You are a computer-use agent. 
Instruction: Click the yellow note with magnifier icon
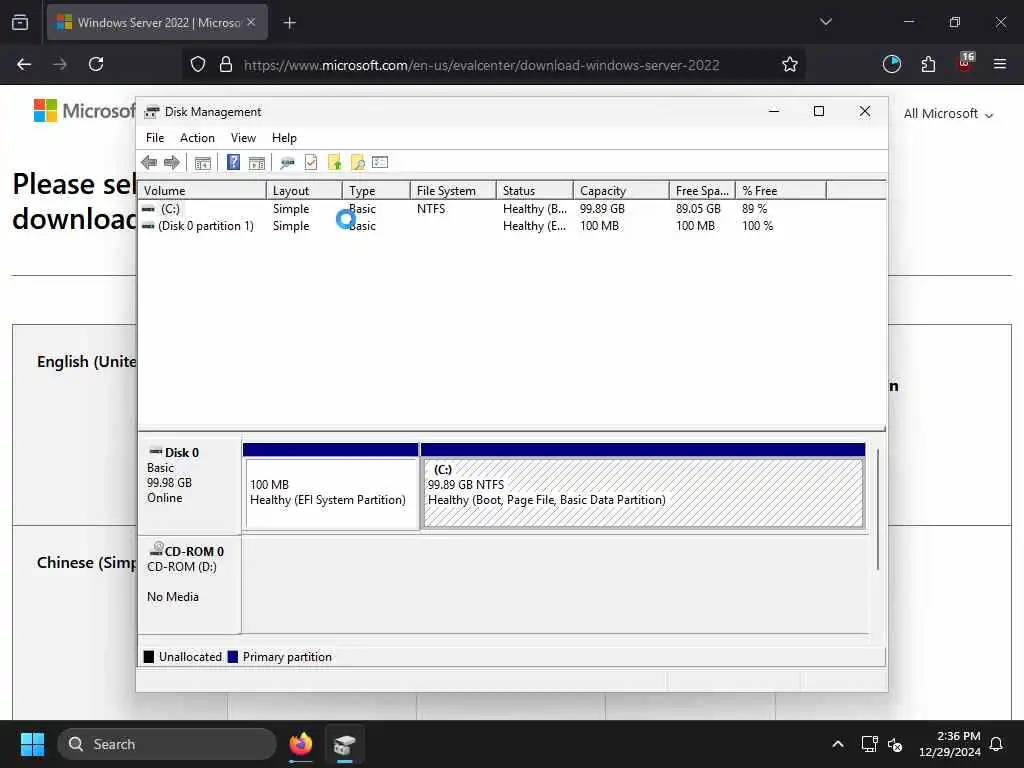click(357, 163)
